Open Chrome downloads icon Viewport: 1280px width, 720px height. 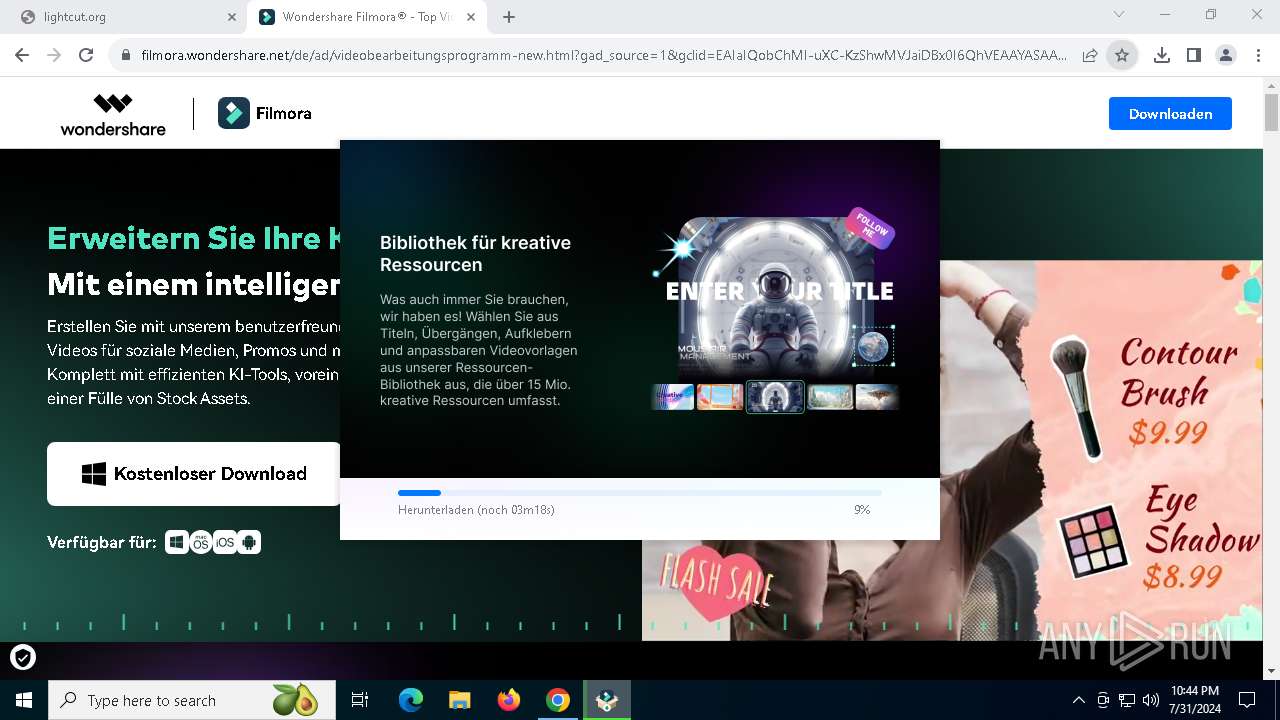pyautogui.click(x=1161, y=56)
